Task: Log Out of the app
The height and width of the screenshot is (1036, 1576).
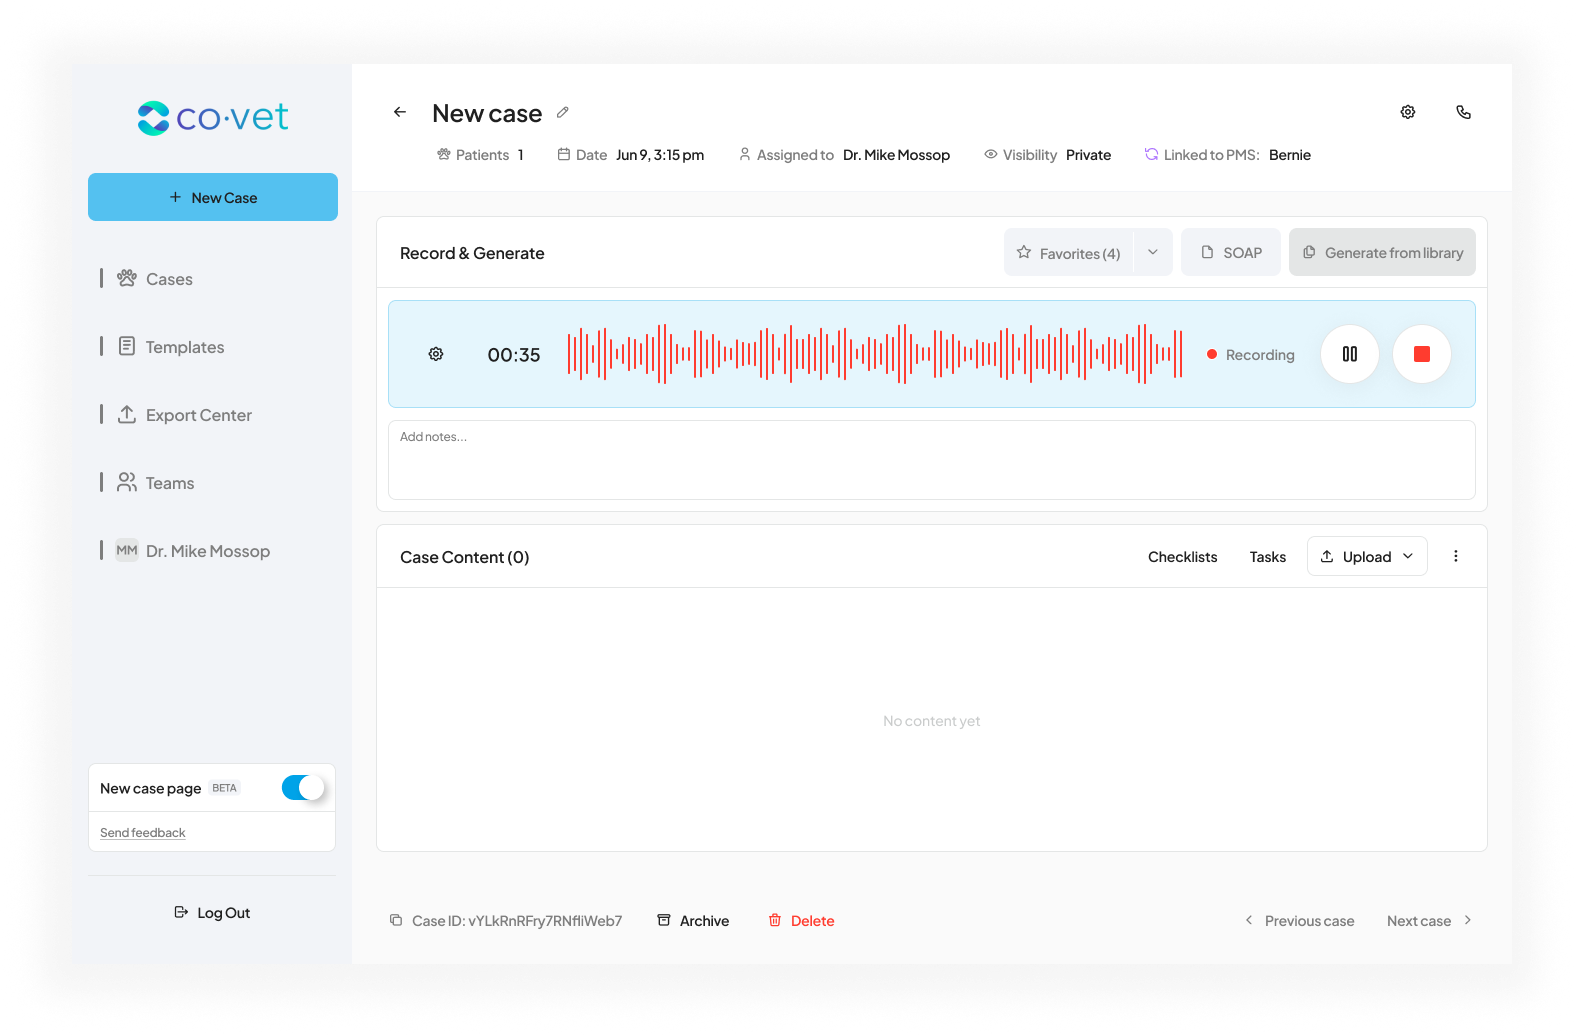Action: click(x=212, y=912)
